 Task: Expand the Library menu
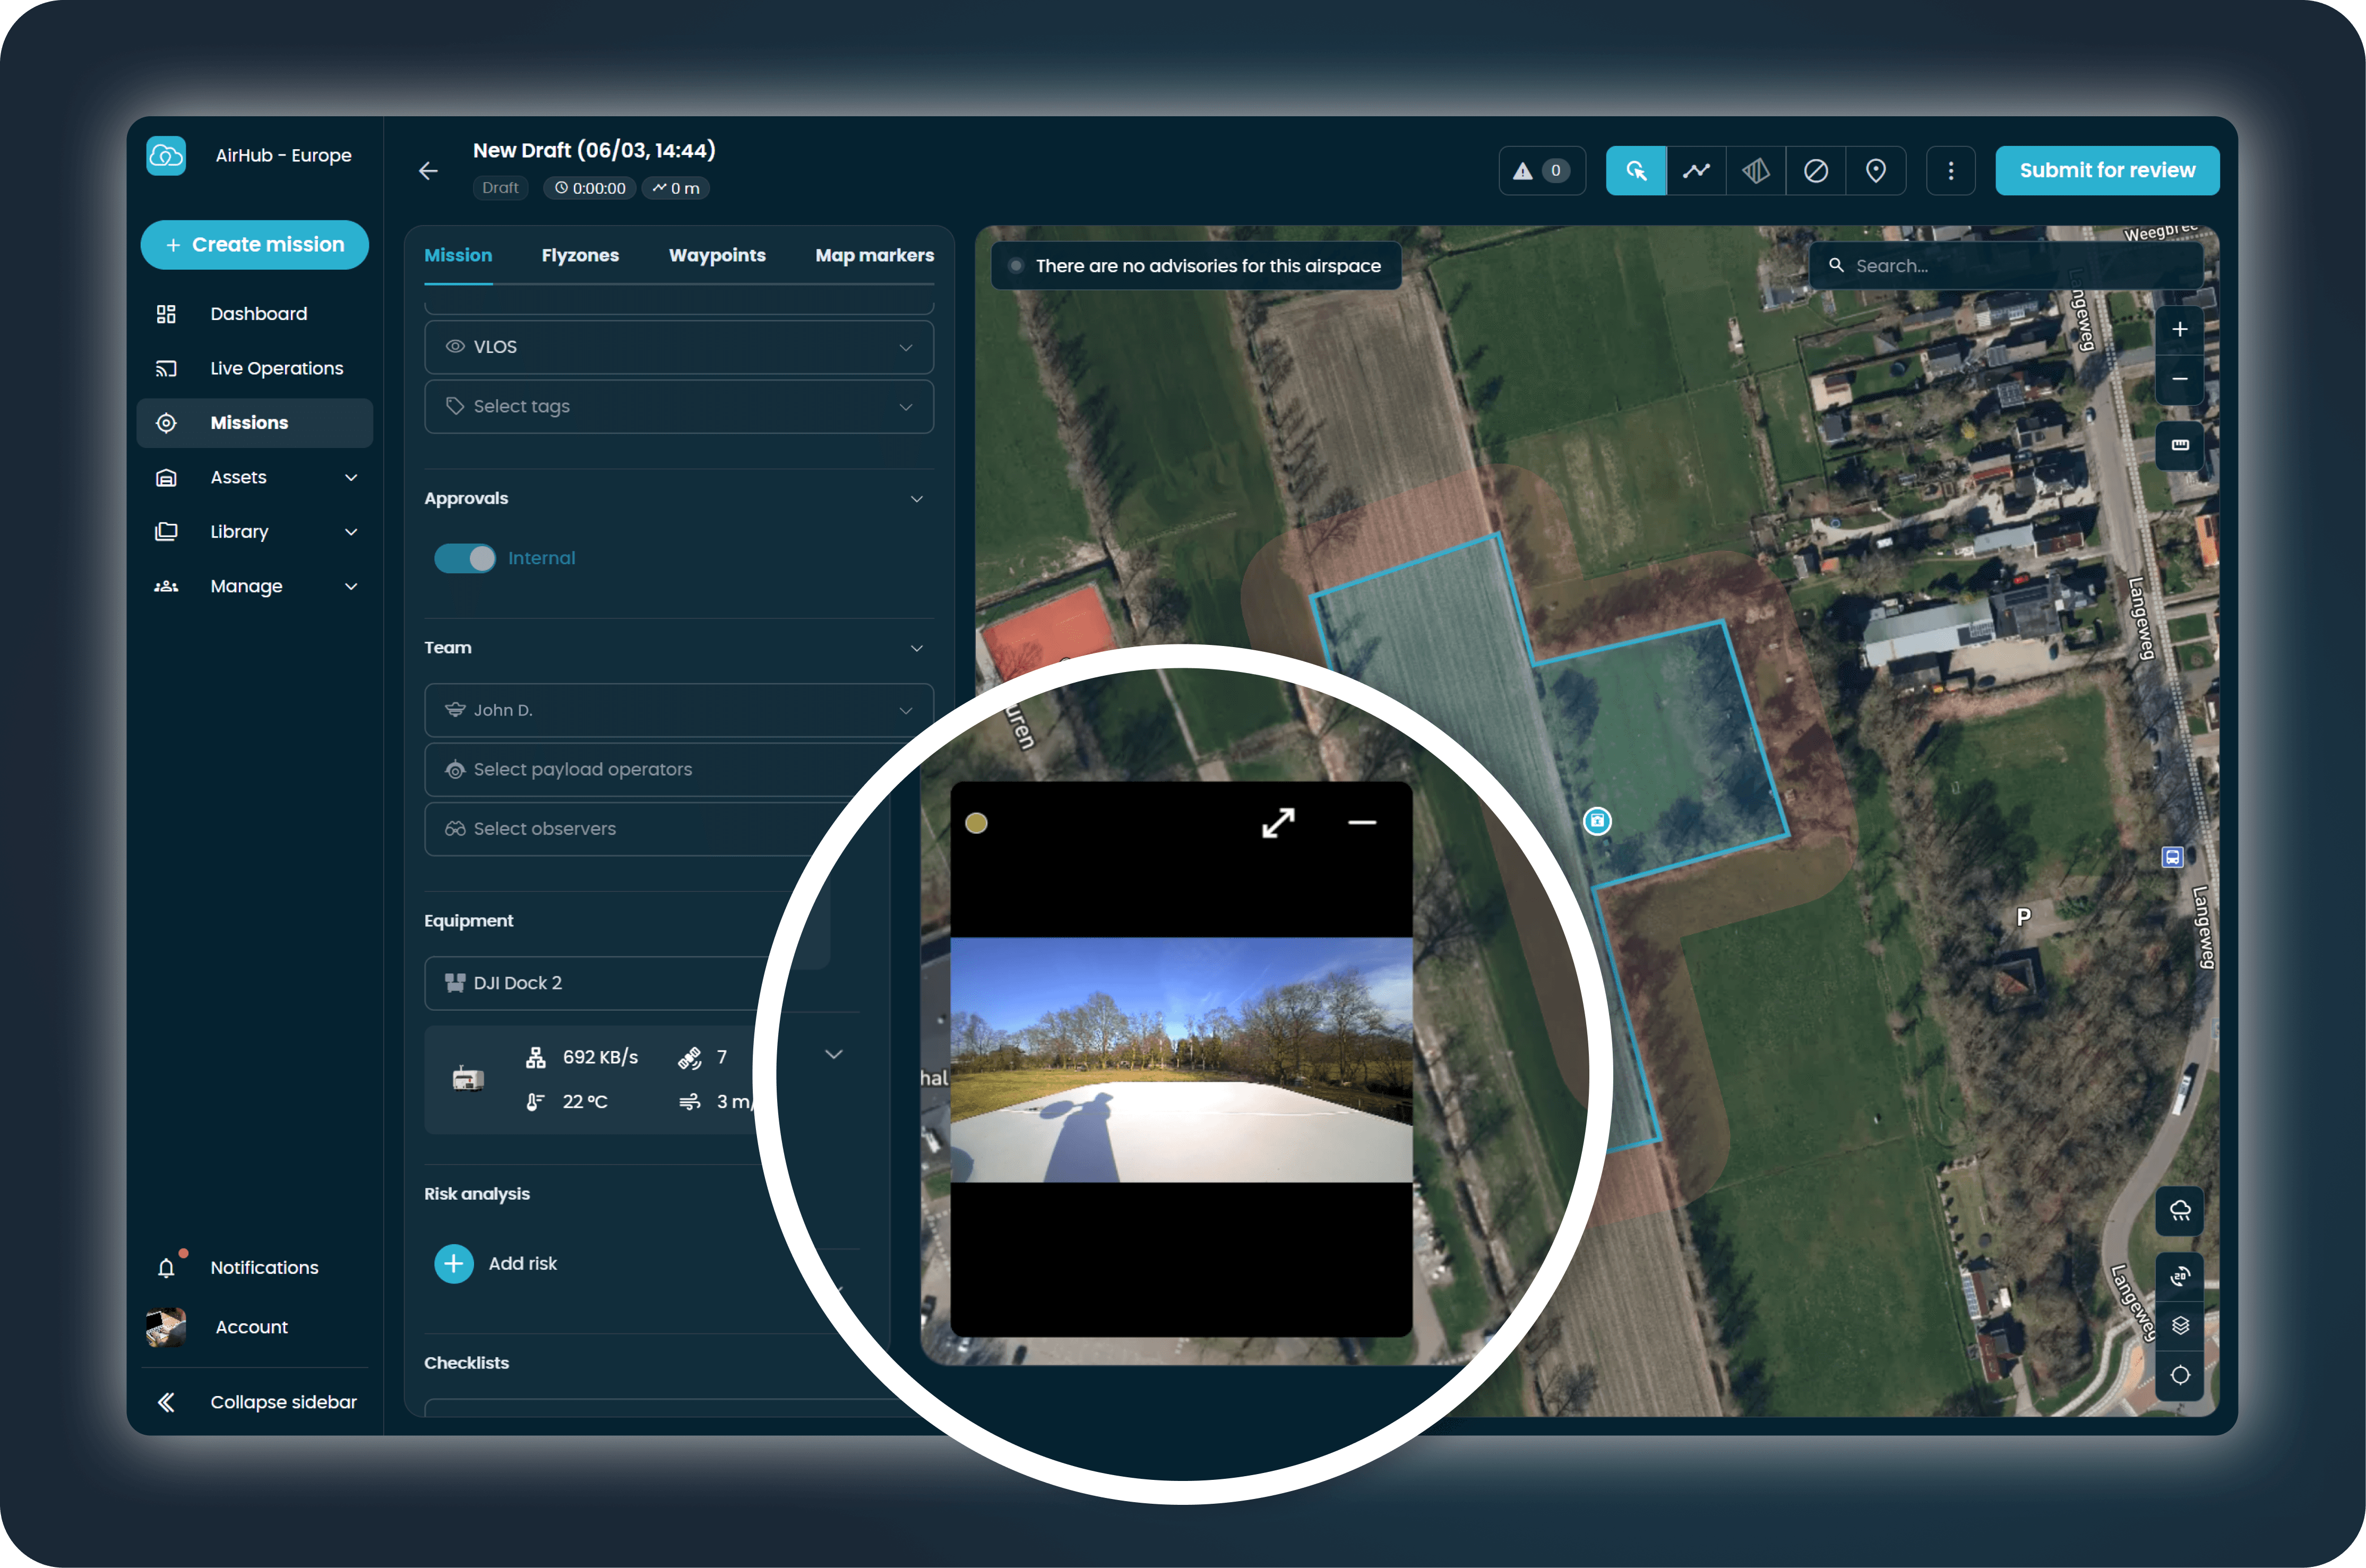[351, 532]
